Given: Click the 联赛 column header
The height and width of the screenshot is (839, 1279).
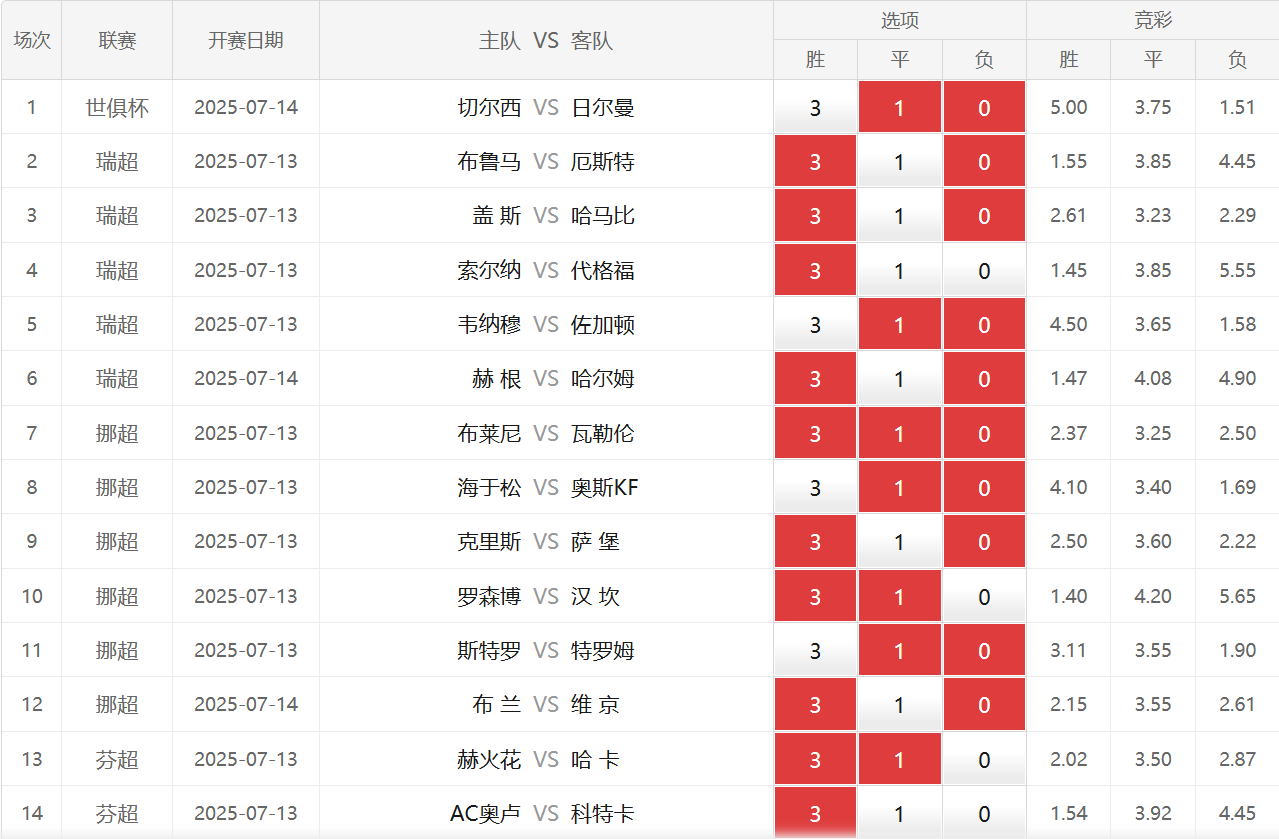Looking at the screenshot, I should 117,40.
